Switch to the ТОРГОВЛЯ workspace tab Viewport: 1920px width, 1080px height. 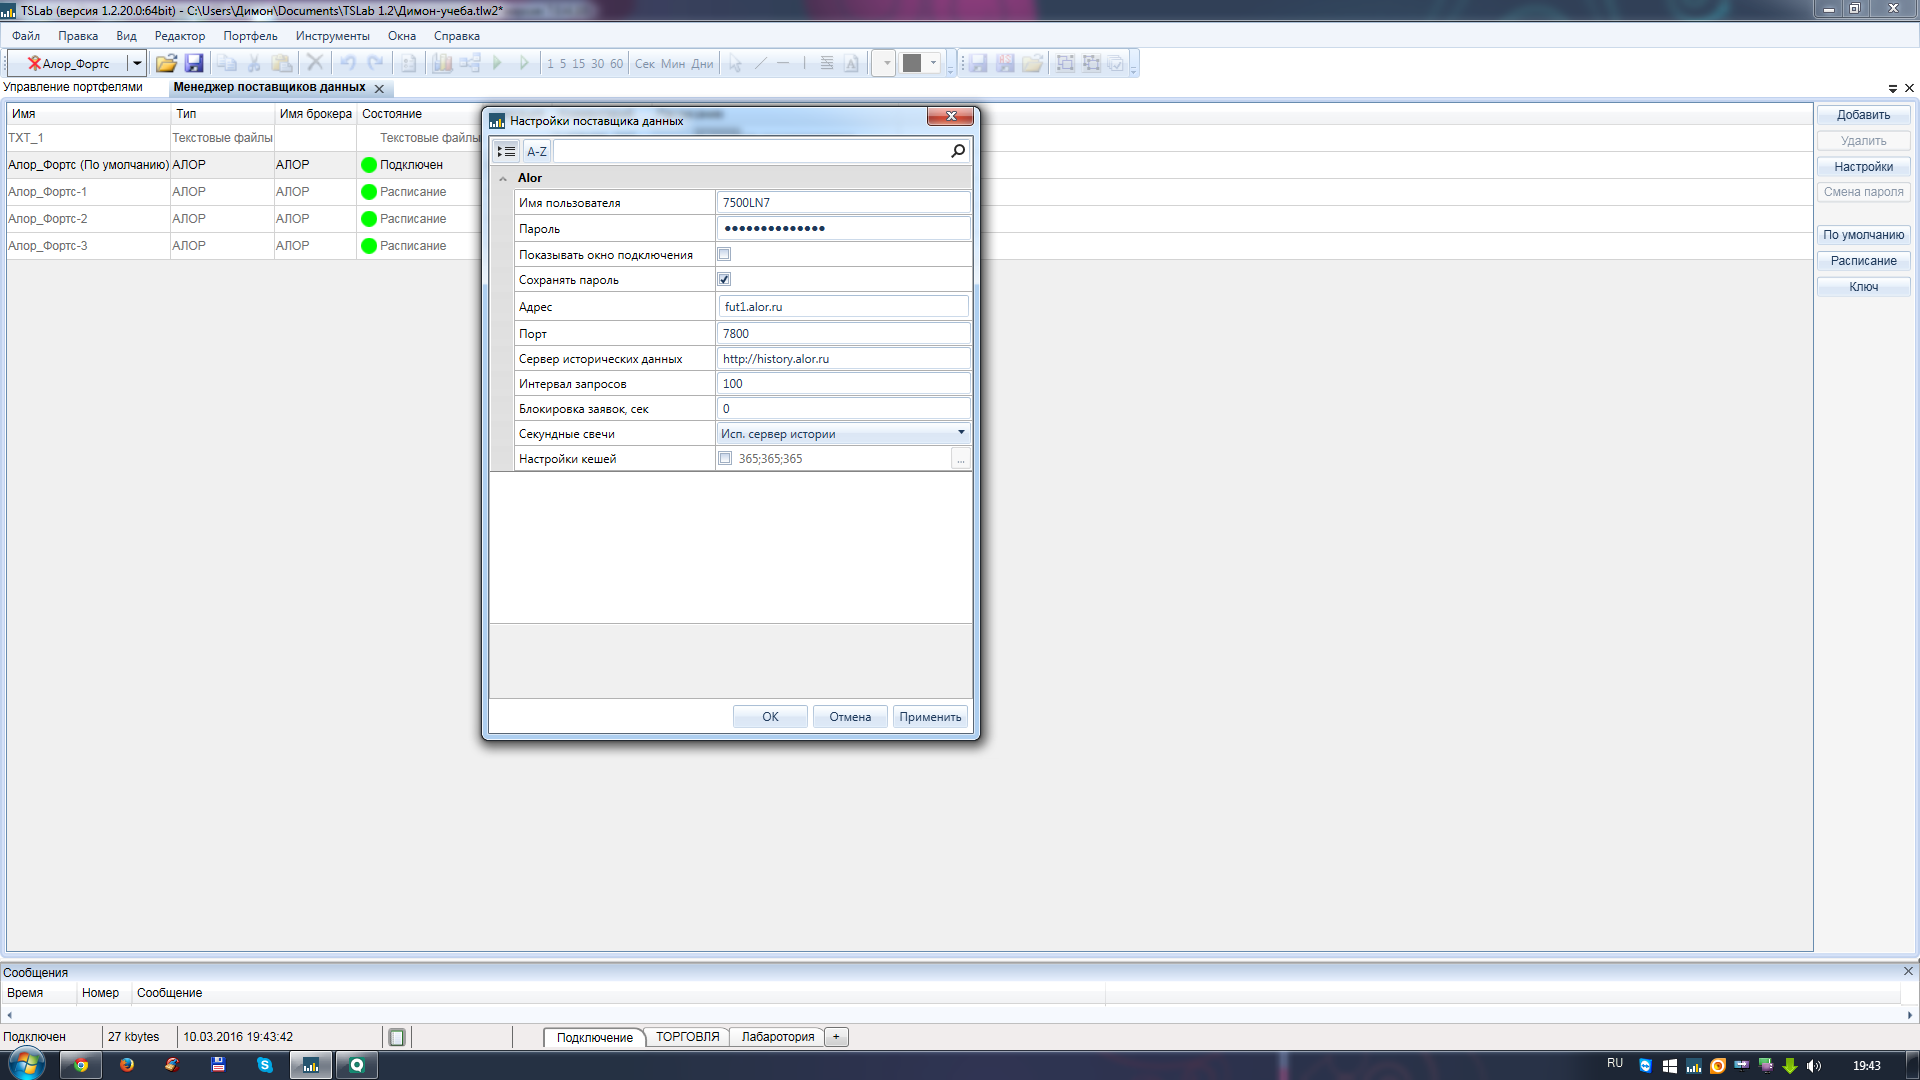point(687,1037)
